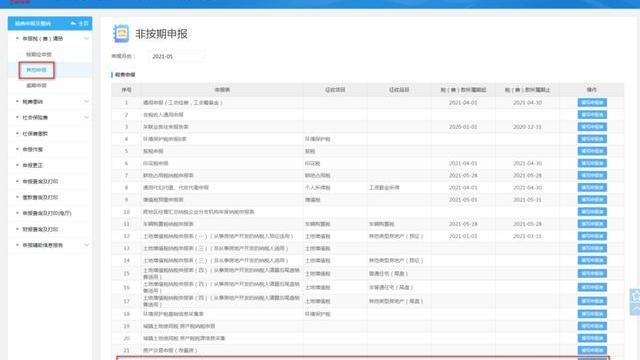
Task: Click the blue action button for row 6
Action: 592,163
